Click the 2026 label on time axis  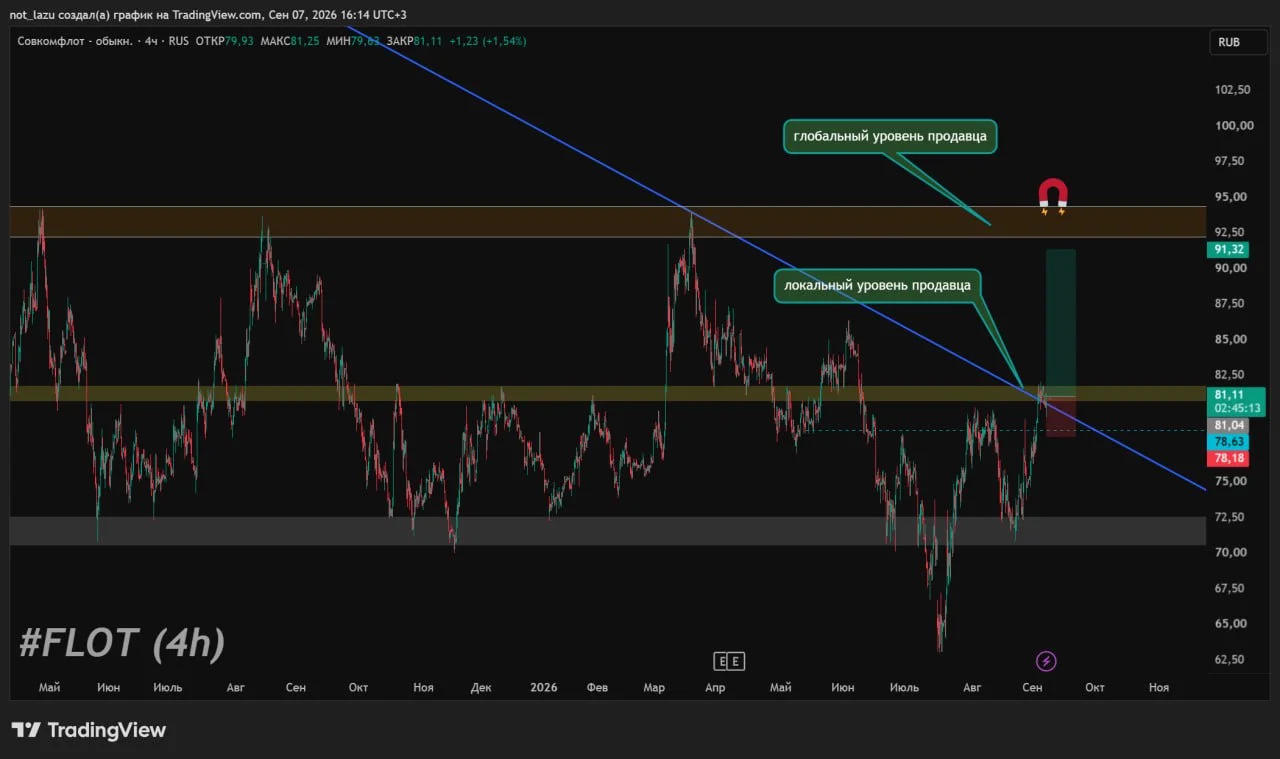point(544,688)
